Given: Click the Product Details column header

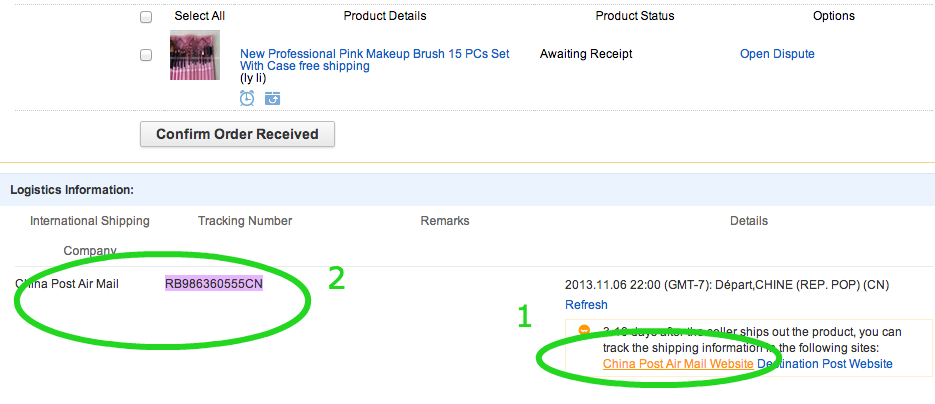Looking at the screenshot, I should [x=385, y=16].
